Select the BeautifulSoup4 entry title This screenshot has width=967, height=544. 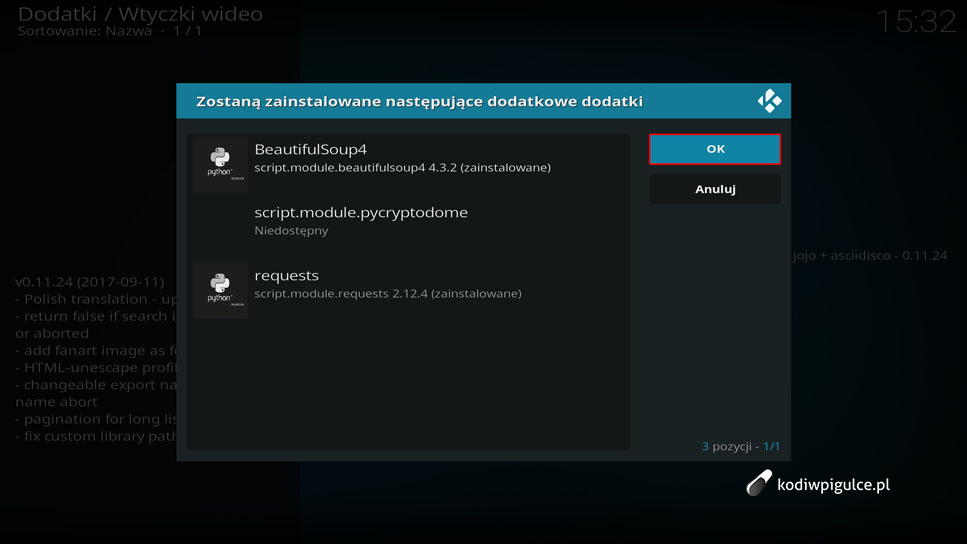(311, 150)
